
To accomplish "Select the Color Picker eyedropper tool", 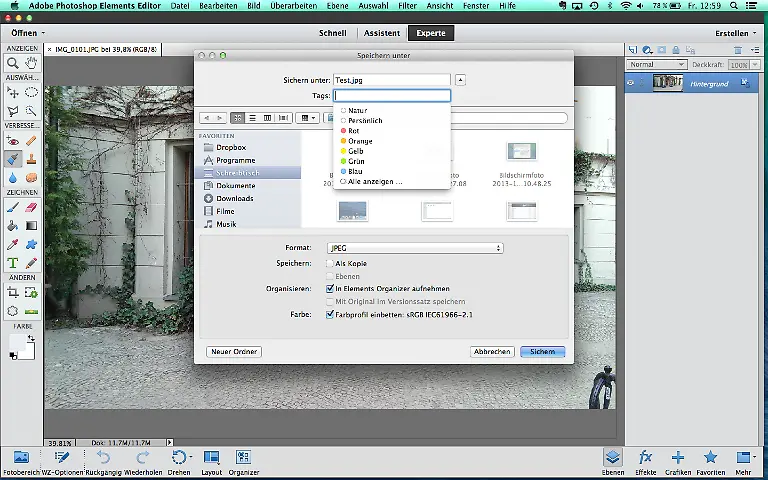I will click(x=13, y=244).
